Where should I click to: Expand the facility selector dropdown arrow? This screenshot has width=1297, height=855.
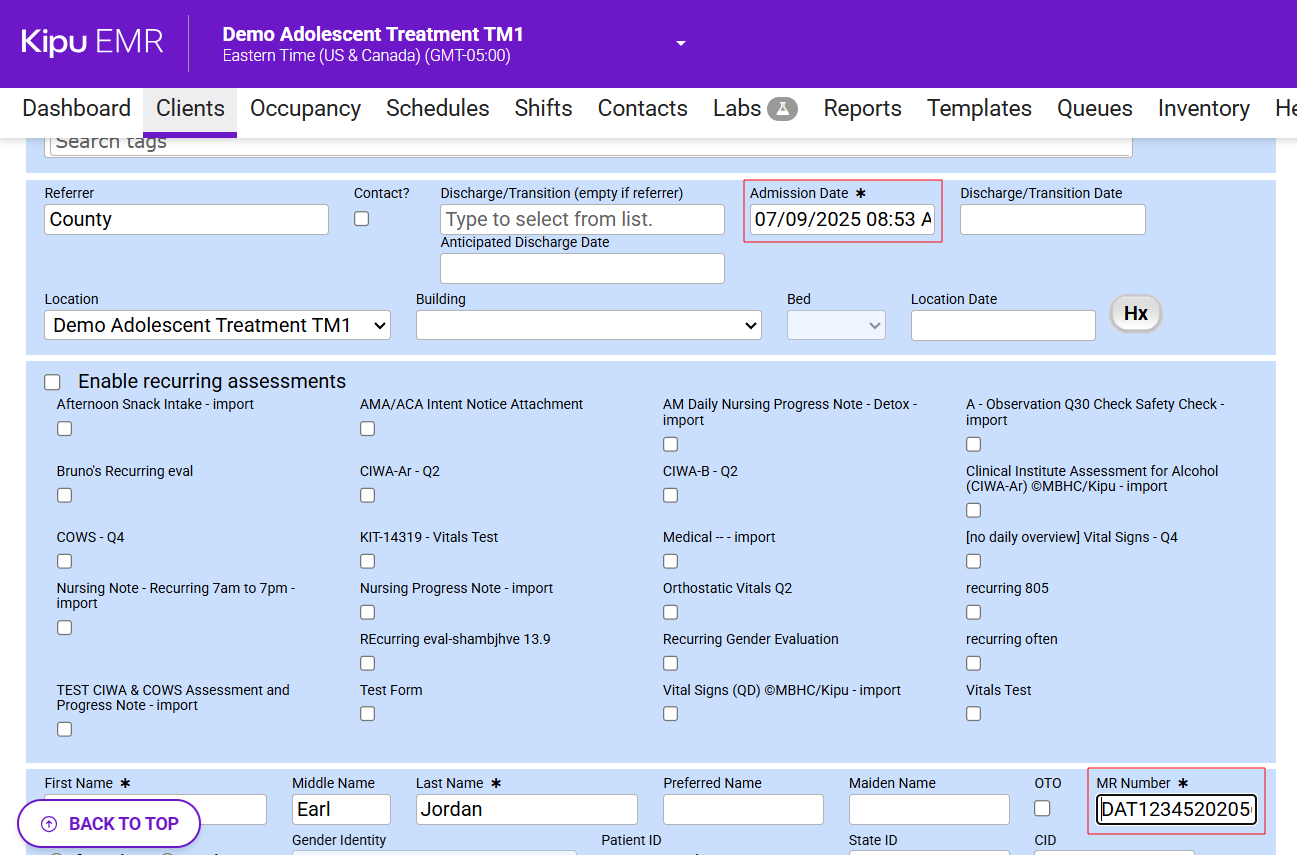pyautogui.click(x=681, y=44)
